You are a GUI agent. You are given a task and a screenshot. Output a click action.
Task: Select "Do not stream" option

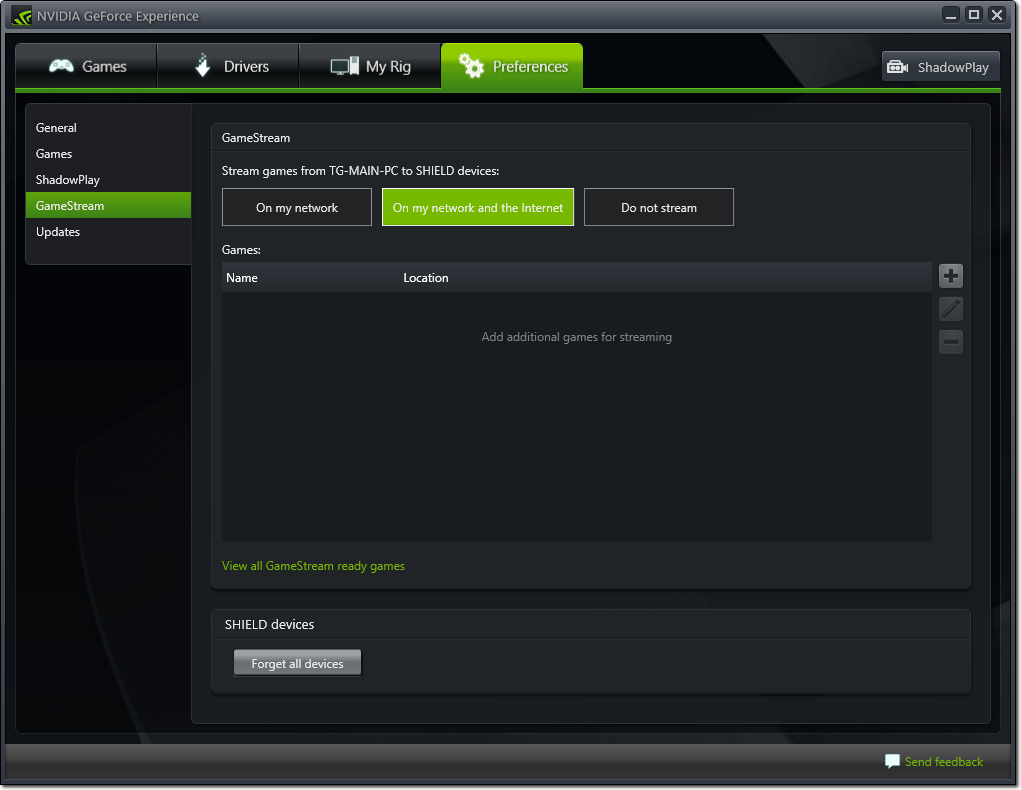[659, 207]
